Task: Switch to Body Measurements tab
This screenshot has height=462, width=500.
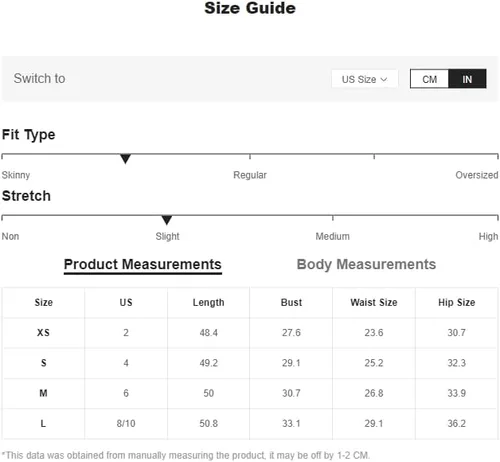Action: click(366, 265)
